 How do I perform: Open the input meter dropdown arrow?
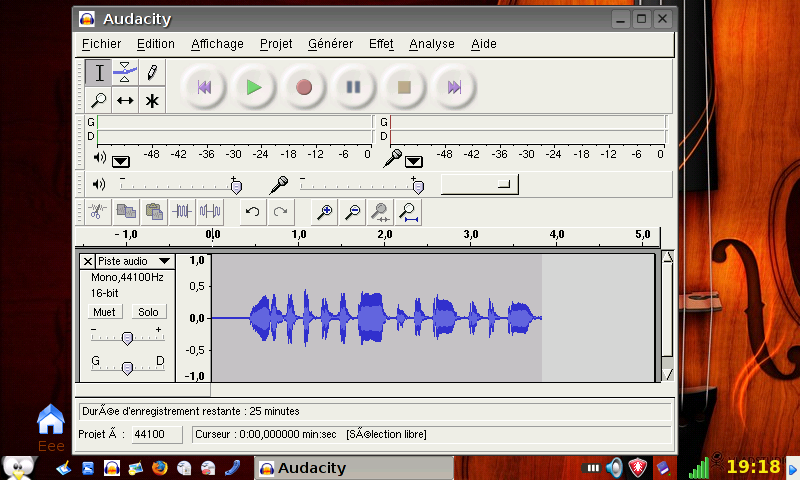414,162
